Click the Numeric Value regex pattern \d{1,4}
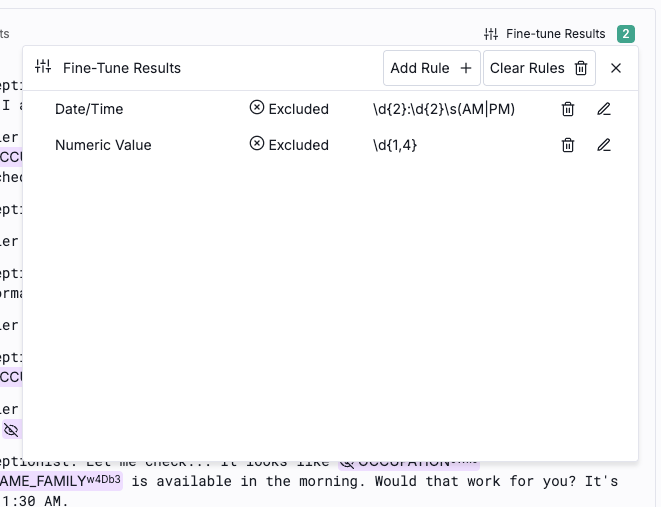 click(395, 145)
